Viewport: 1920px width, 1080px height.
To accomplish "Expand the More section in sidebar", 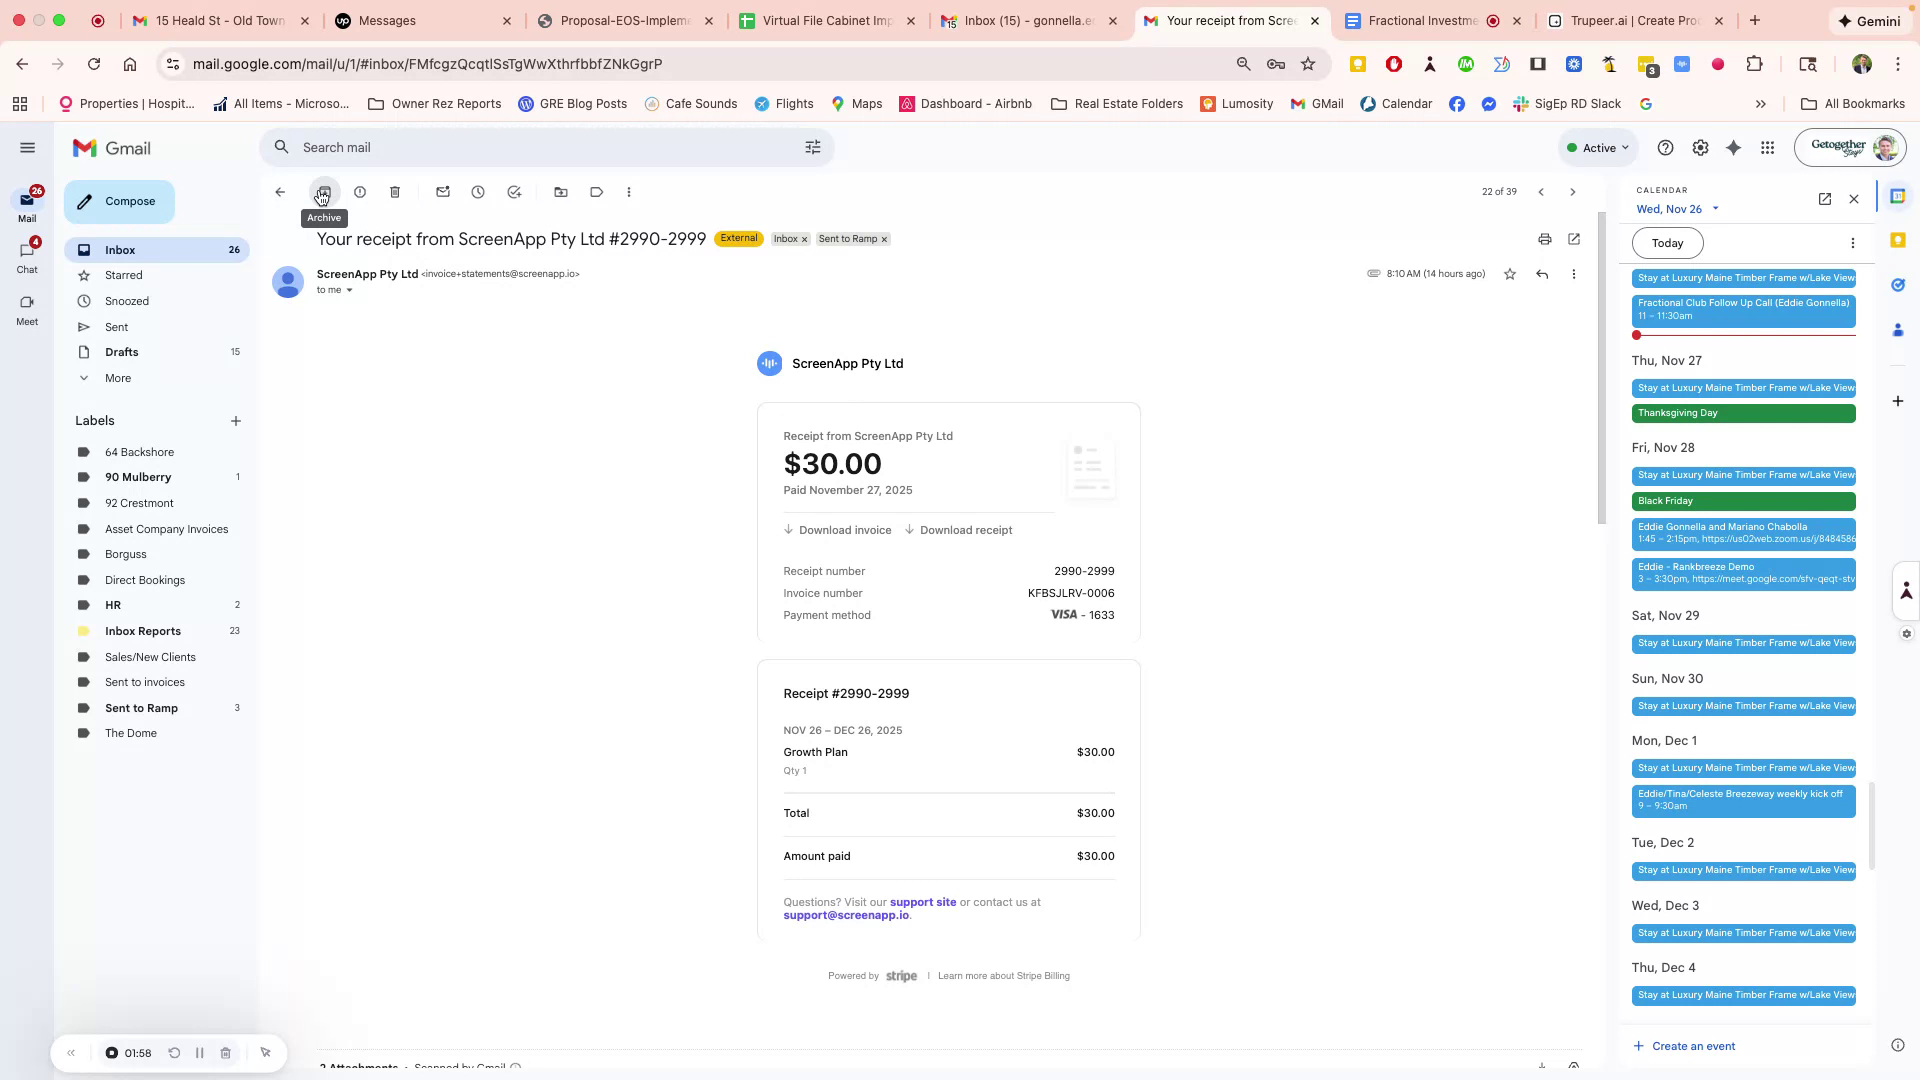I will [117, 378].
